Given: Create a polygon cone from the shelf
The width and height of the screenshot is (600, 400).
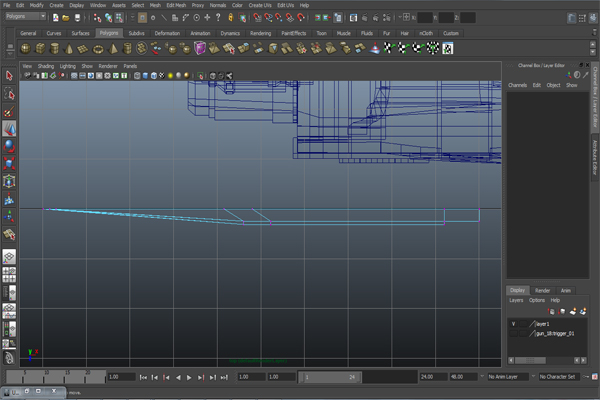Looking at the screenshot, I should tap(69, 49).
